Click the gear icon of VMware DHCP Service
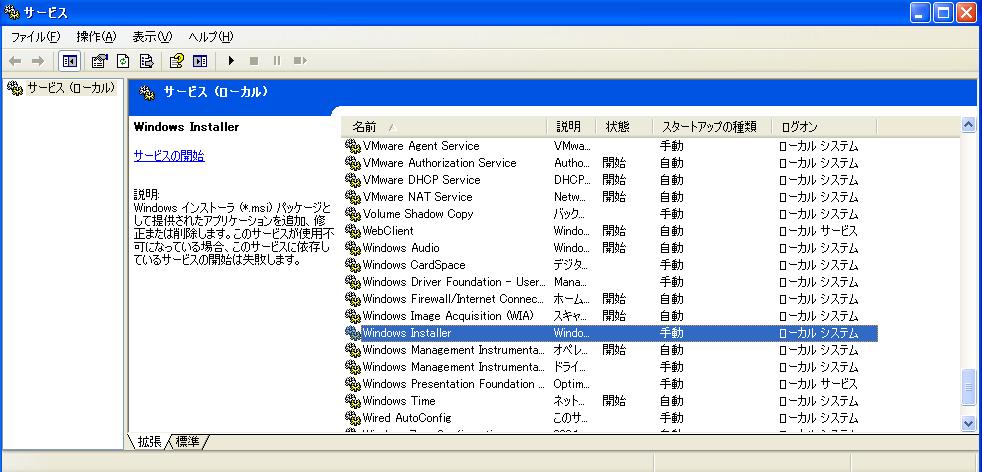Viewport: 982px width, 472px height. coord(353,180)
